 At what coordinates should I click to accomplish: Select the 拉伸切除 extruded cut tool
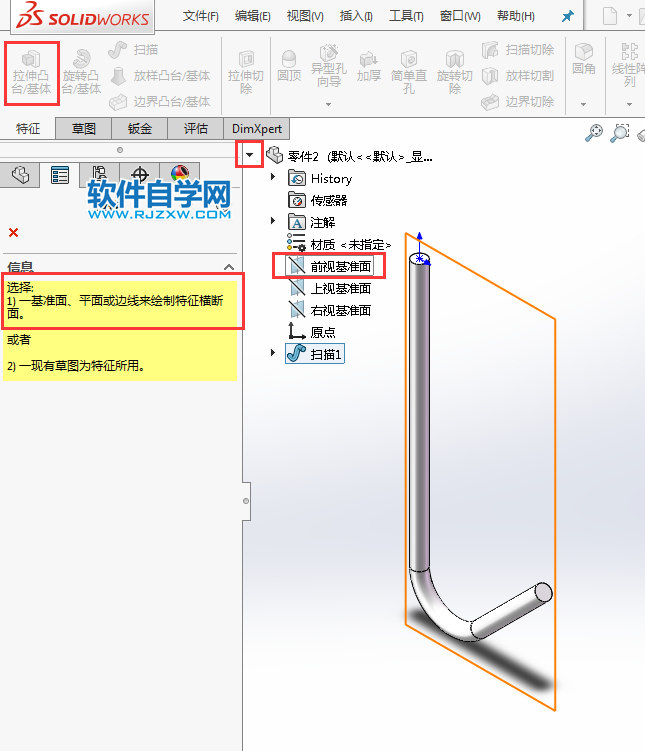point(246,73)
